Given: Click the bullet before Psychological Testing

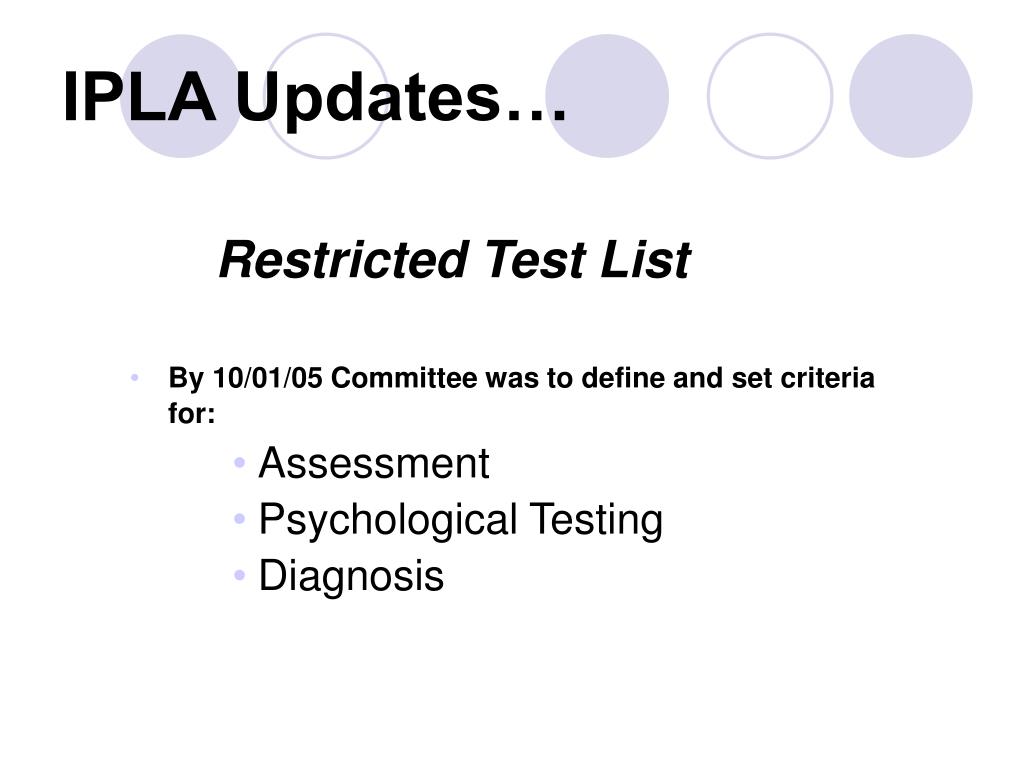Looking at the screenshot, I should 239,519.
